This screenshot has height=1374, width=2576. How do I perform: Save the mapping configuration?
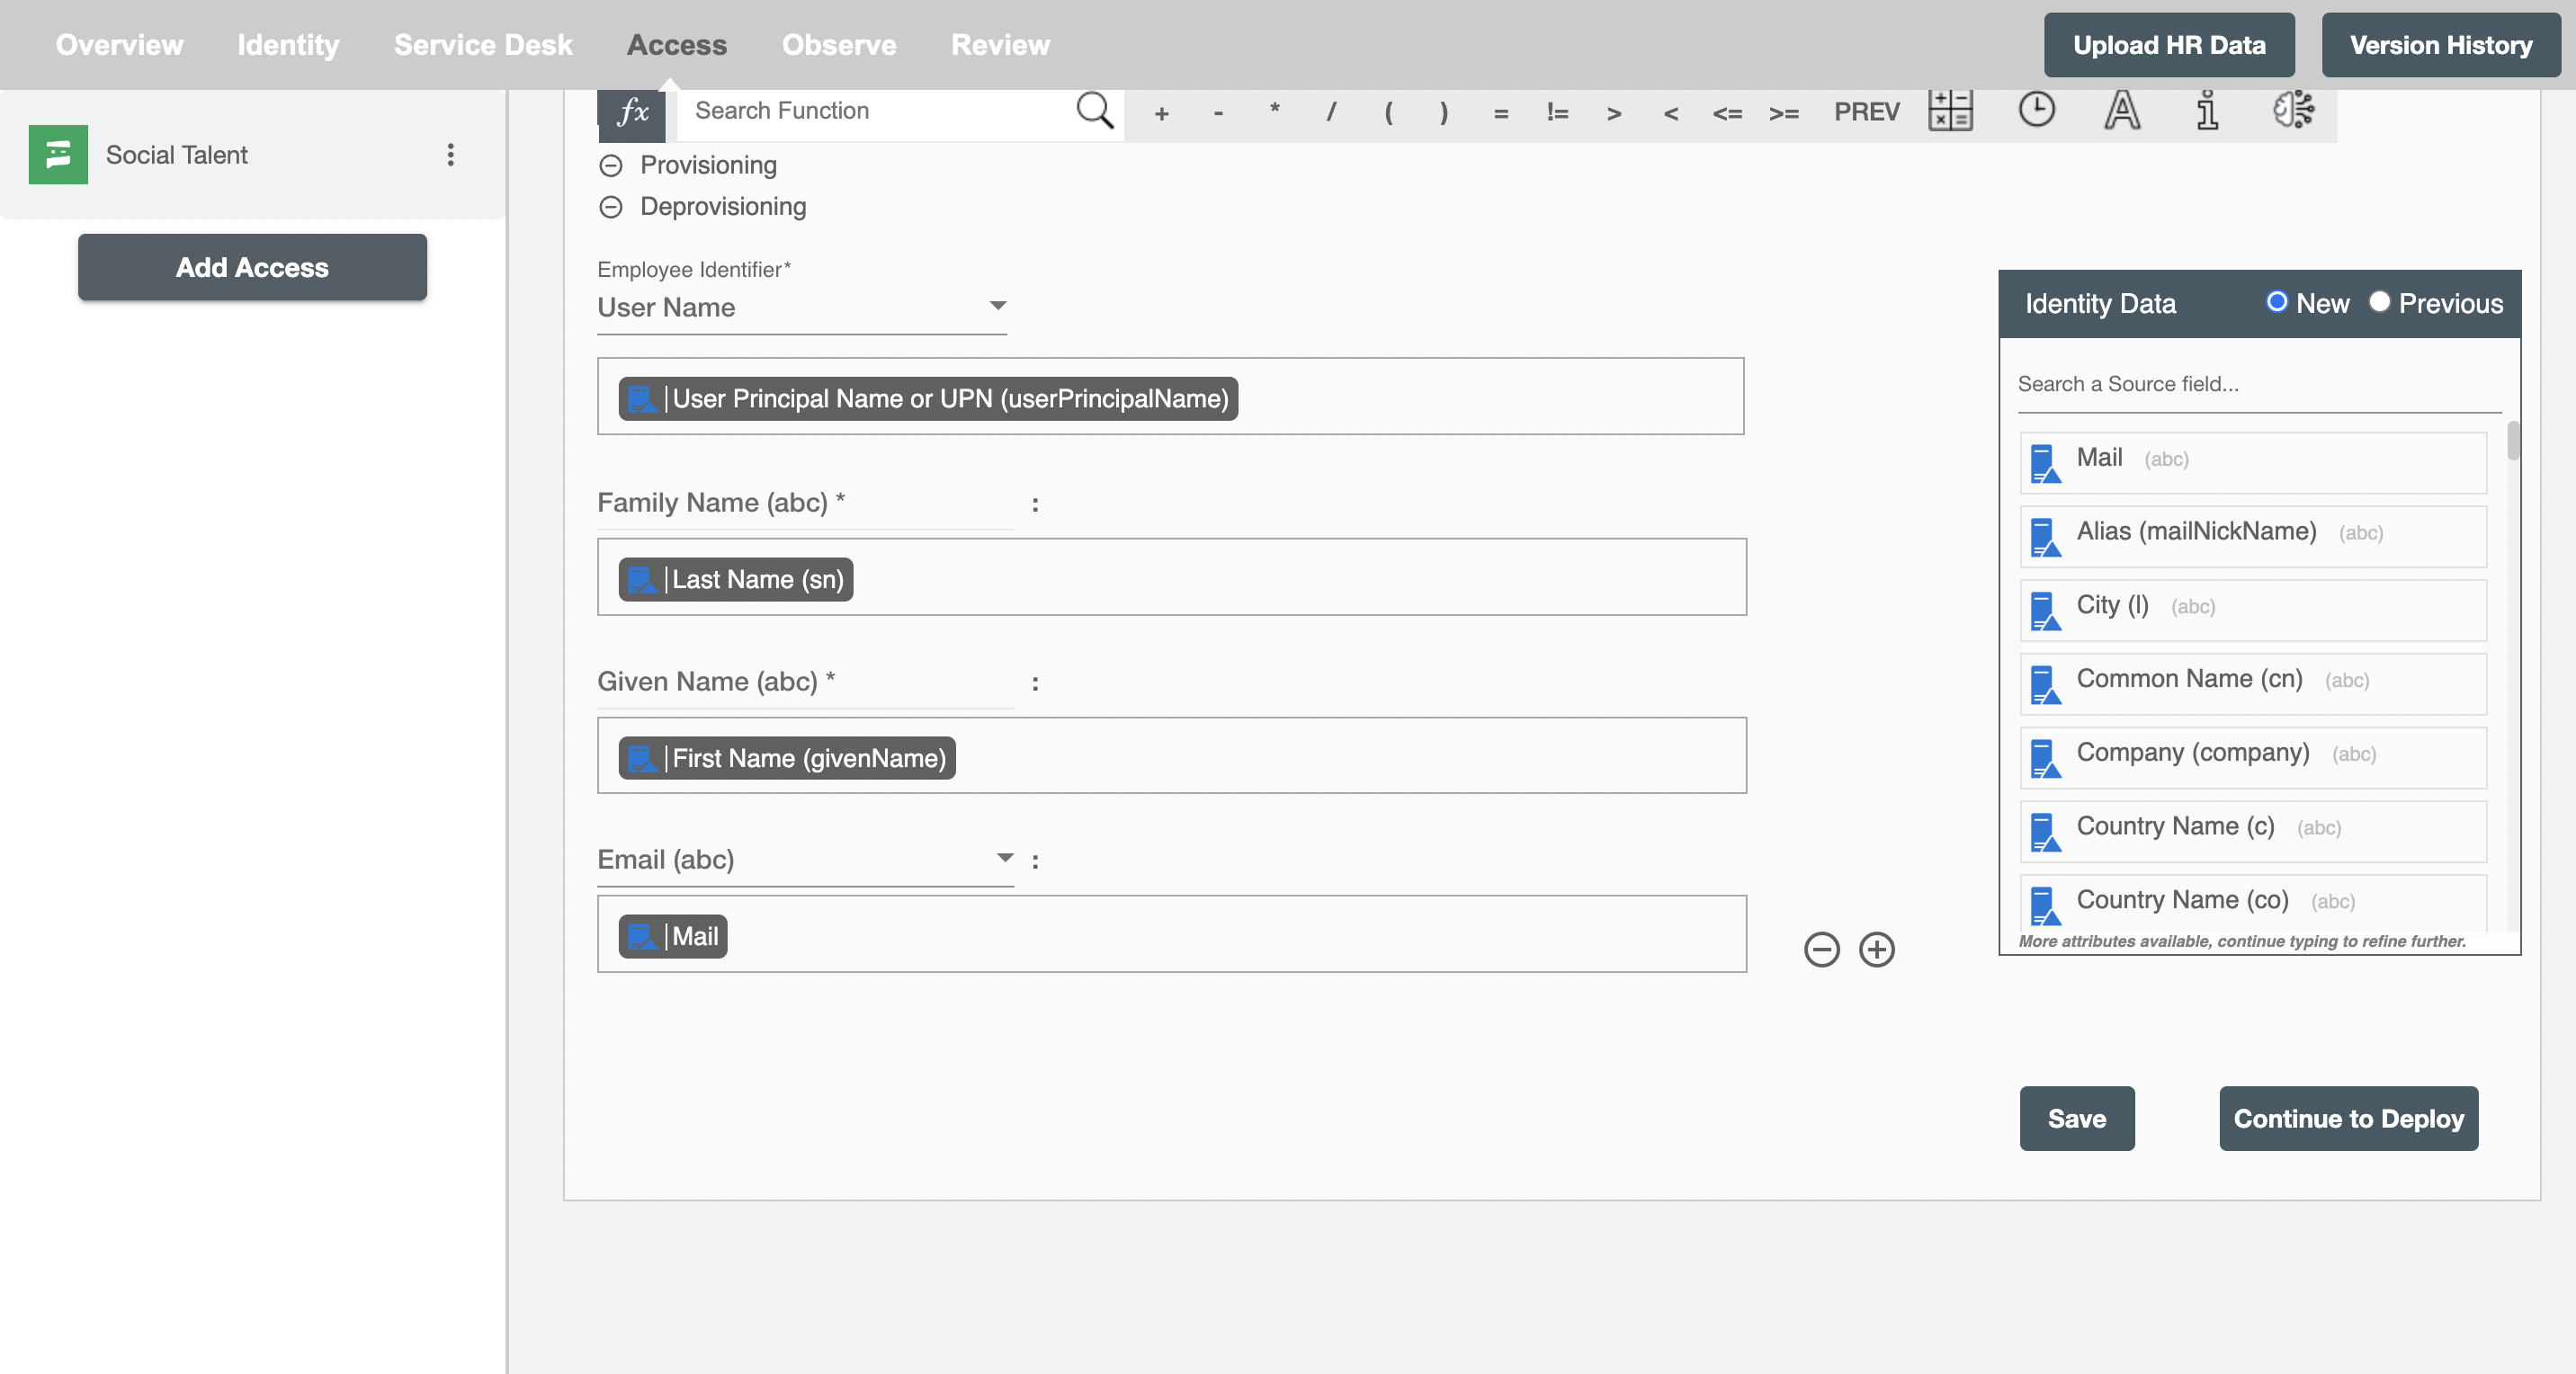coord(2077,1118)
